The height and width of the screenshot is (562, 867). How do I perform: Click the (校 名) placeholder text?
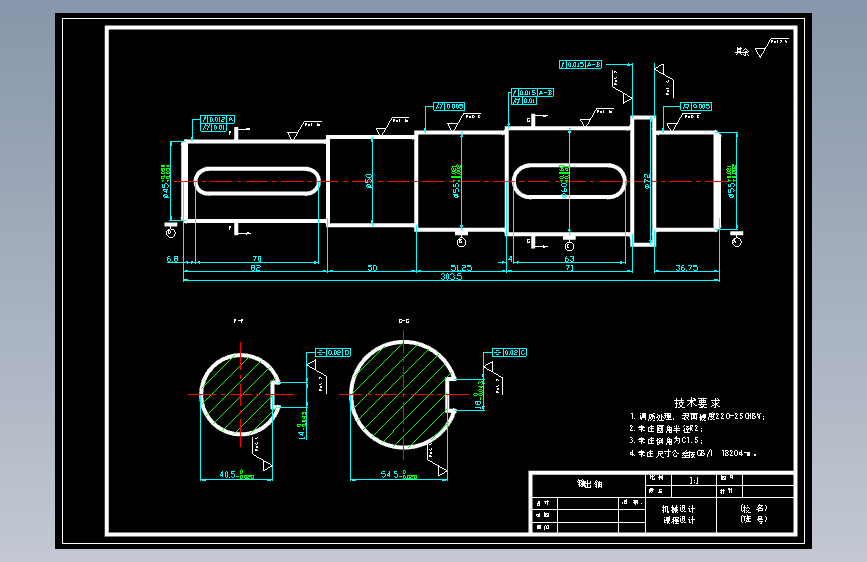tap(754, 508)
